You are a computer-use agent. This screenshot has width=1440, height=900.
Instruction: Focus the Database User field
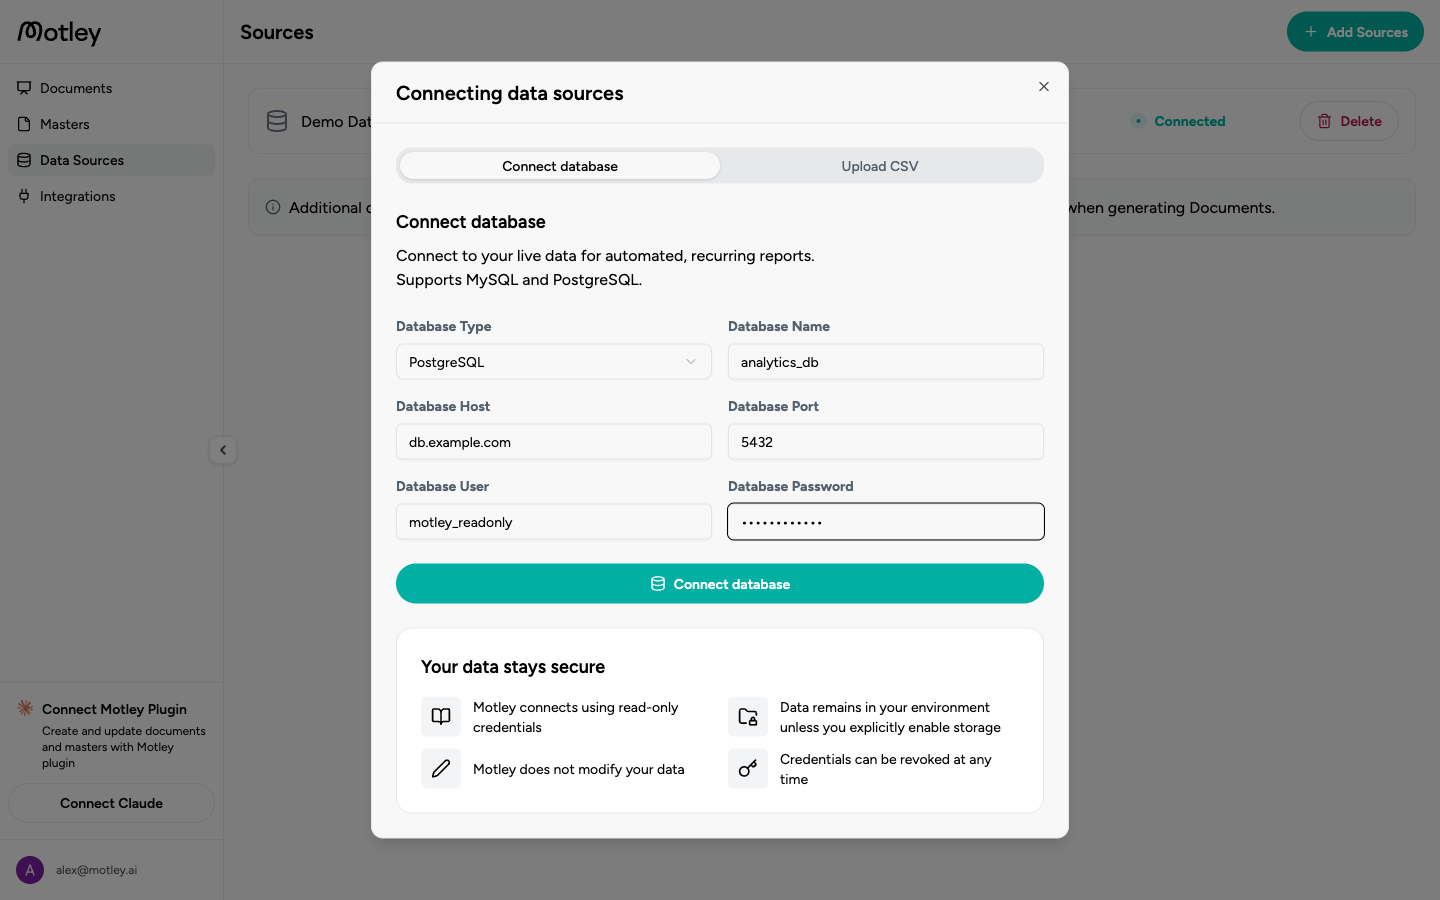coord(554,522)
